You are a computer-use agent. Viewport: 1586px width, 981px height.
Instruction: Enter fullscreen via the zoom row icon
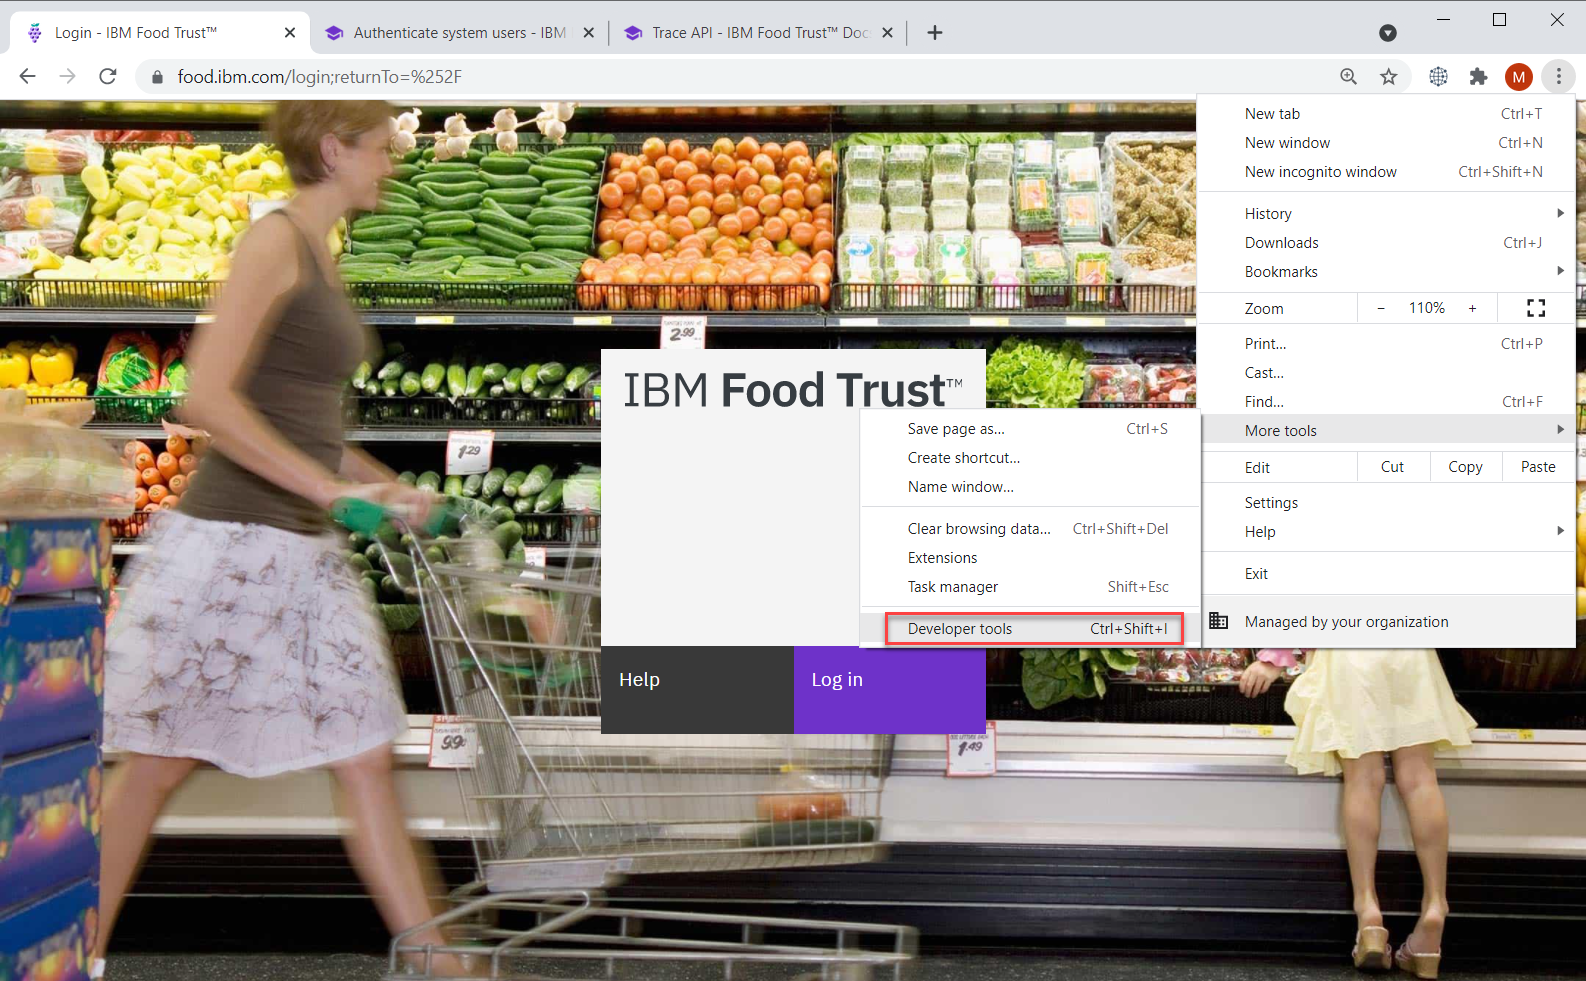[1536, 308]
